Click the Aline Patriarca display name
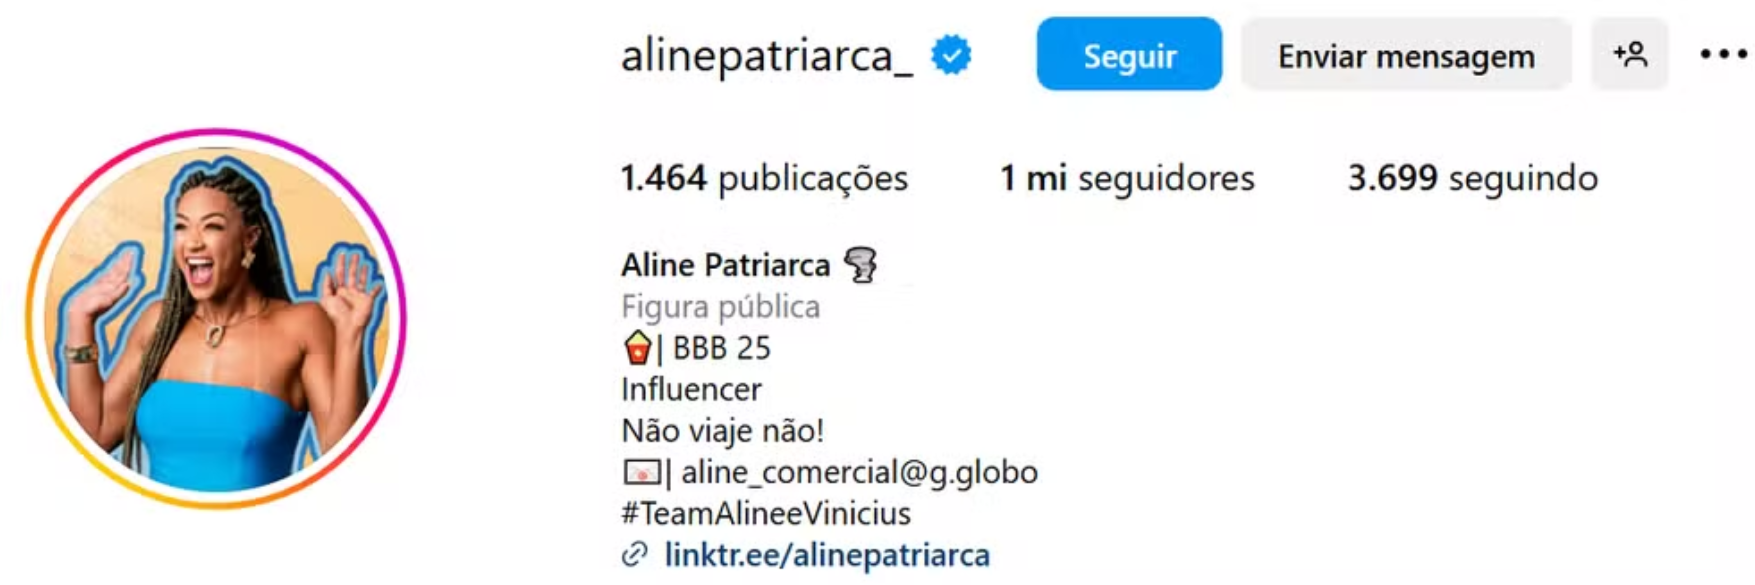The width and height of the screenshot is (1755, 585). point(725,265)
